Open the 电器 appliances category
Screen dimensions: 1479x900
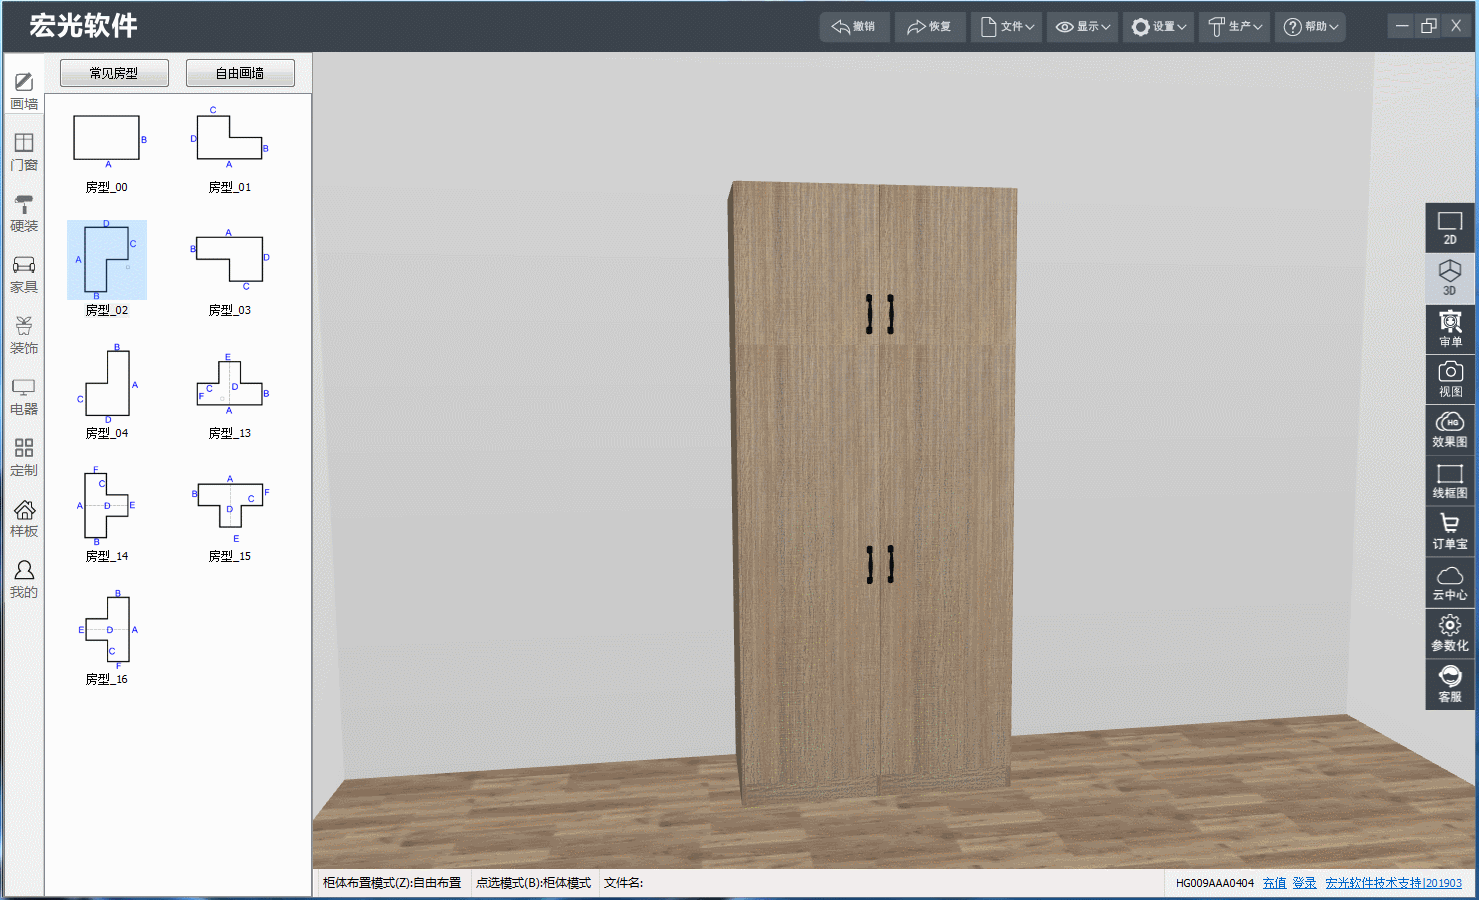pyautogui.click(x=24, y=396)
